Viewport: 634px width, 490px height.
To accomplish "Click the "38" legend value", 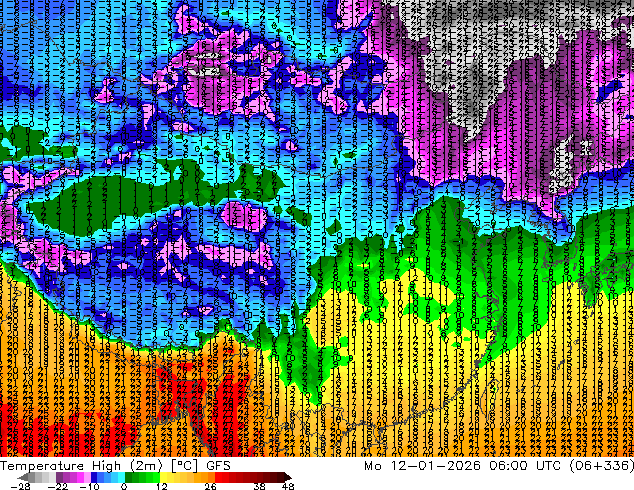I will tap(260, 486).
